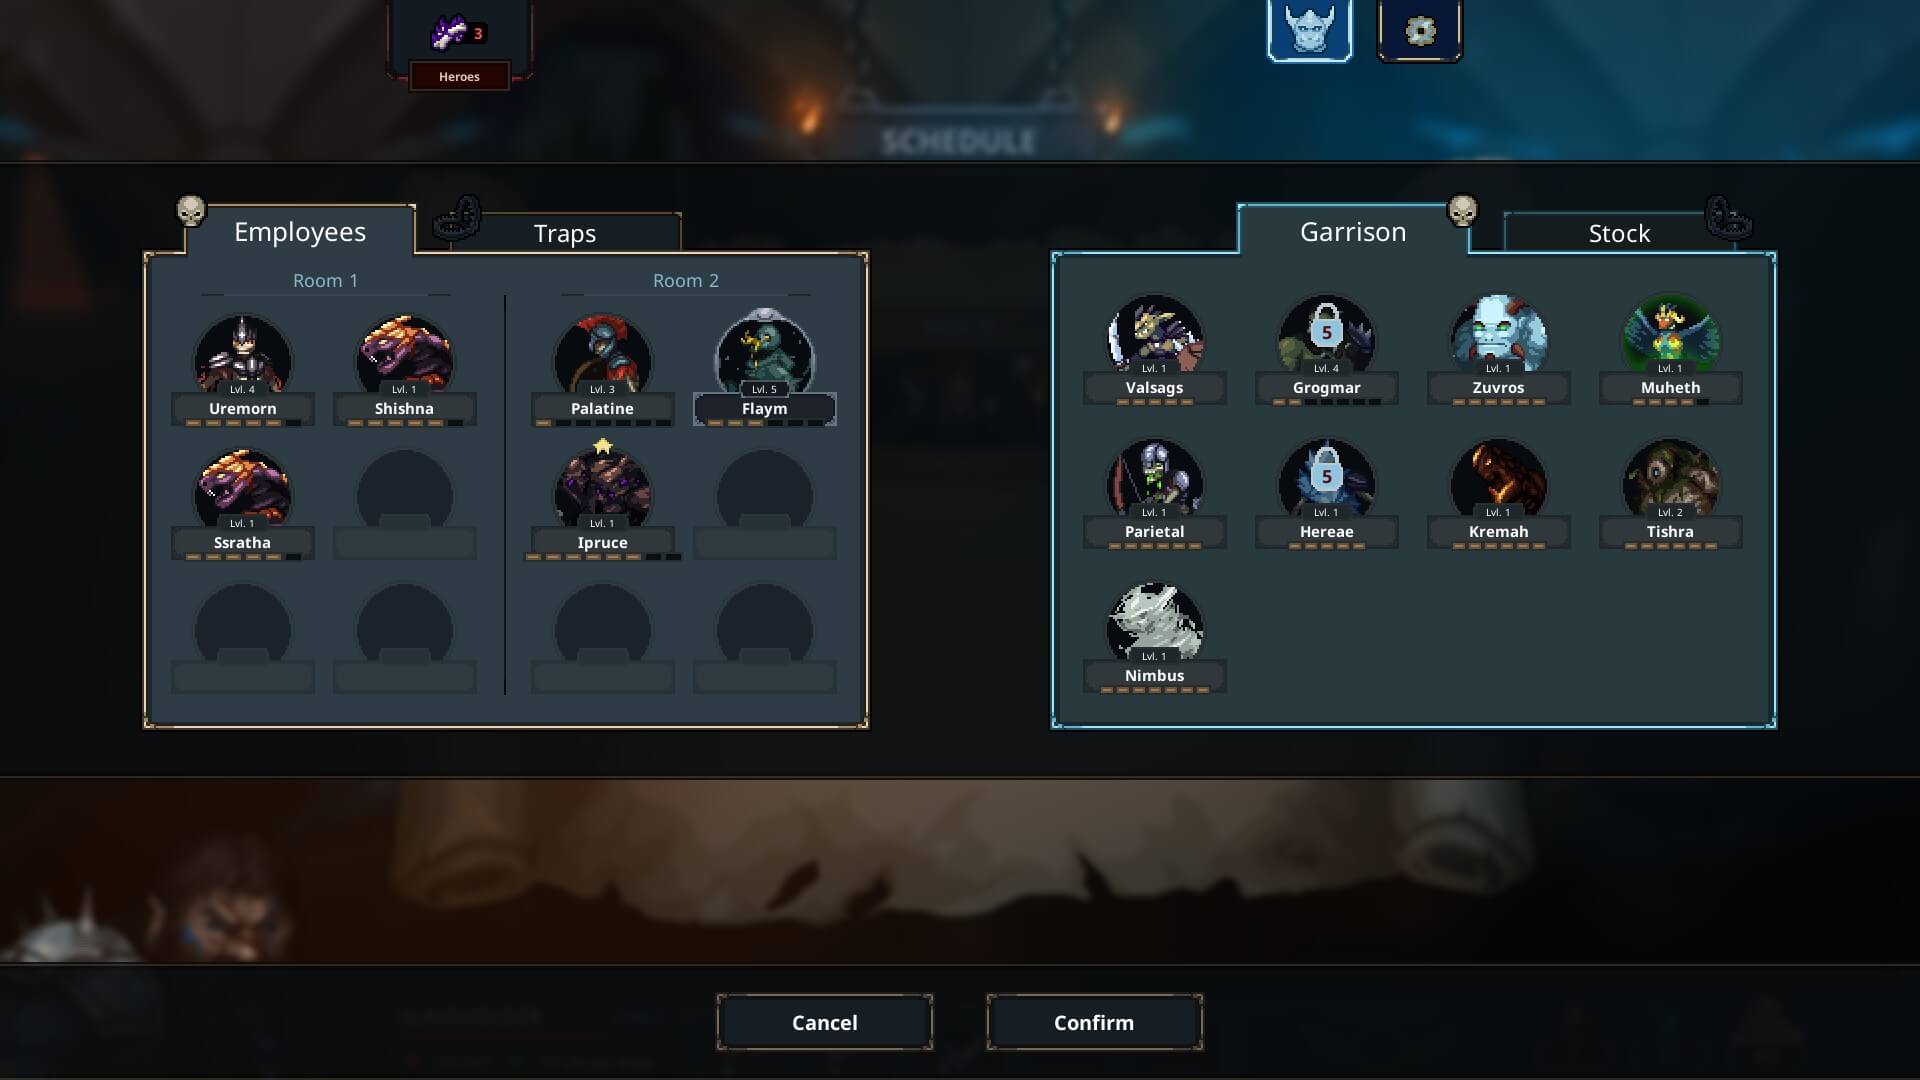This screenshot has width=1920, height=1080.
Task: Choose Ipruce with the gold star
Action: tap(602, 491)
